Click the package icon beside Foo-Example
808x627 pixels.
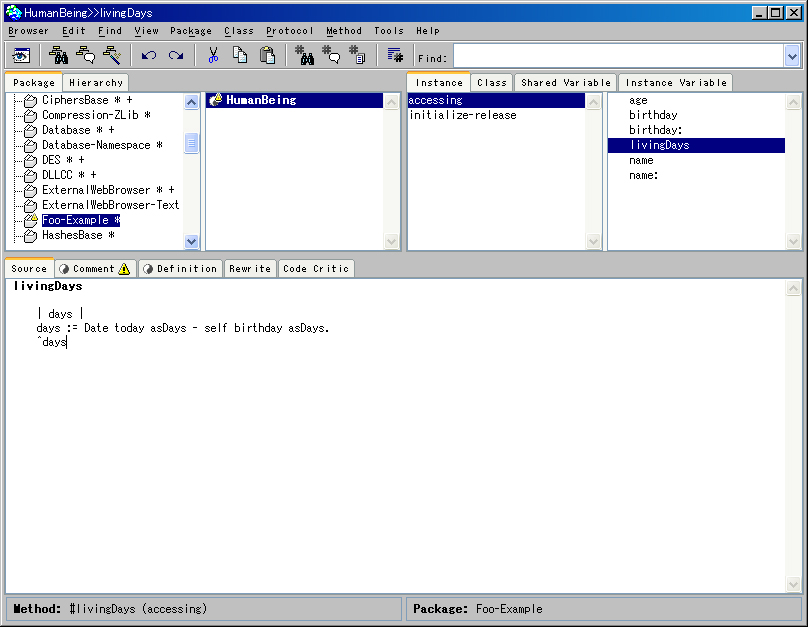(31, 221)
